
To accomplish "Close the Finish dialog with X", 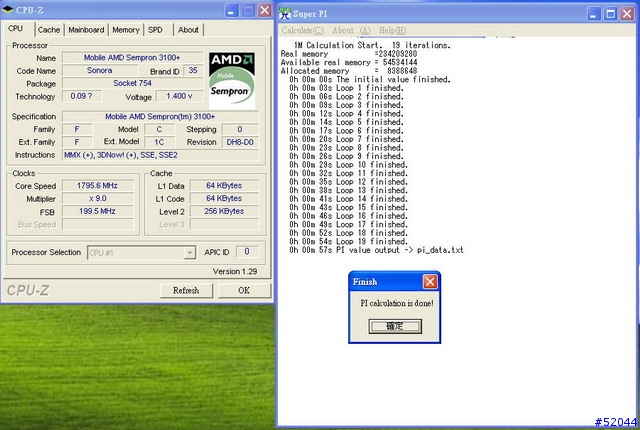I will pyautogui.click(x=430, y=281).
